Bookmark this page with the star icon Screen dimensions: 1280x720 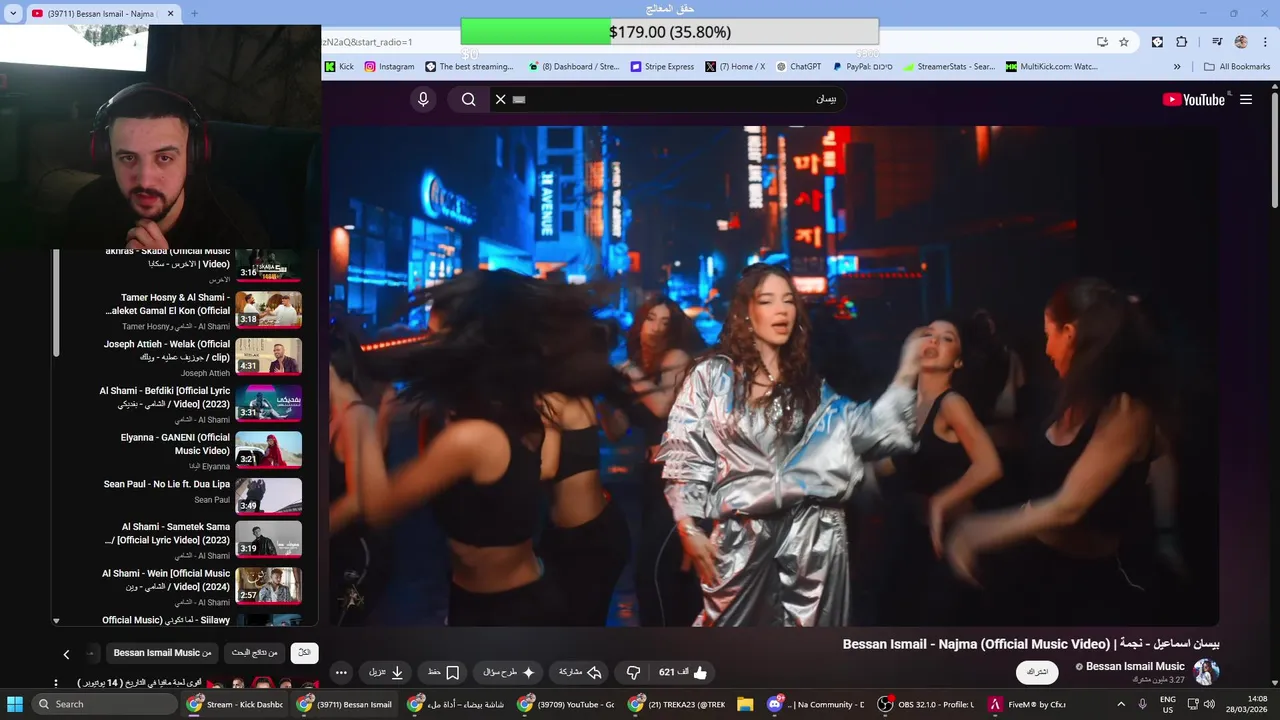point(1124,42)
